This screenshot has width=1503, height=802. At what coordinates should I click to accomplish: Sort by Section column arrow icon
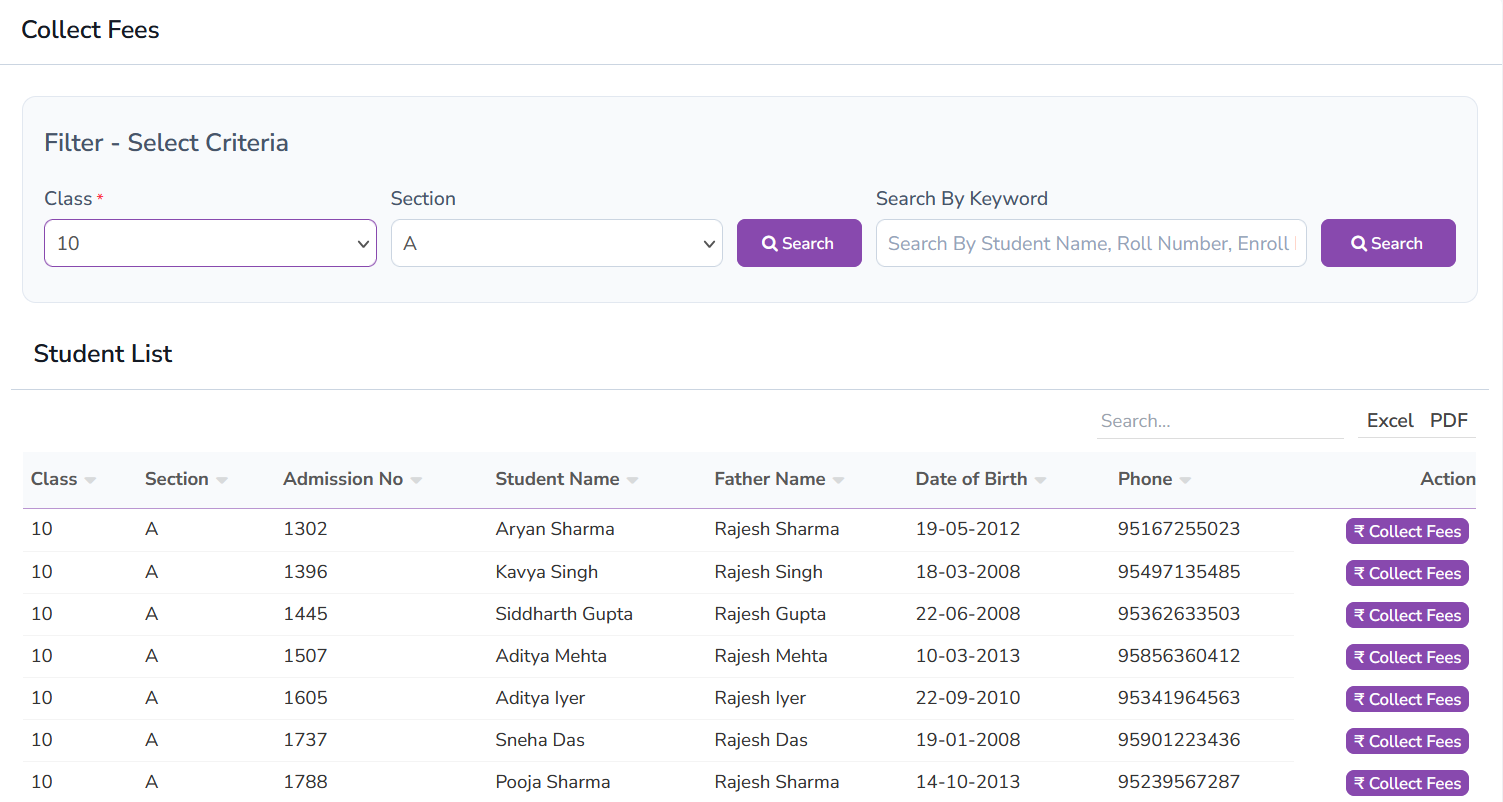click(222, 481)
